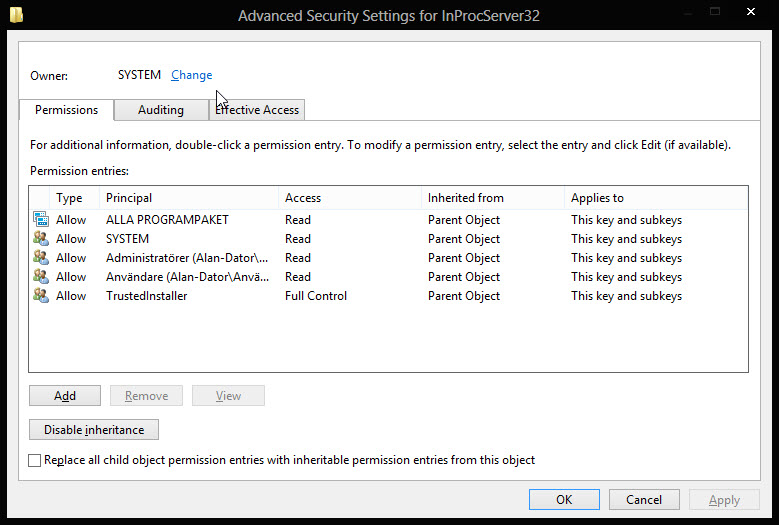Tick the Replace all child object permissions checkbox
This screenshot has height=525, width=779.
pyautogui.click(x=35, y=460)
